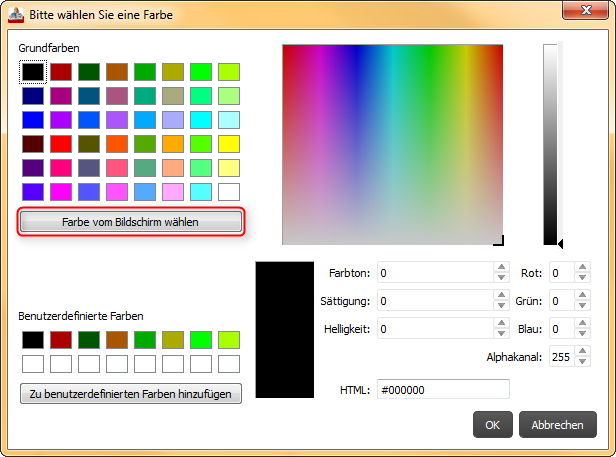
Task: Select black swatch in Benutzerdefinierte Farben
Action: [33, 340]
